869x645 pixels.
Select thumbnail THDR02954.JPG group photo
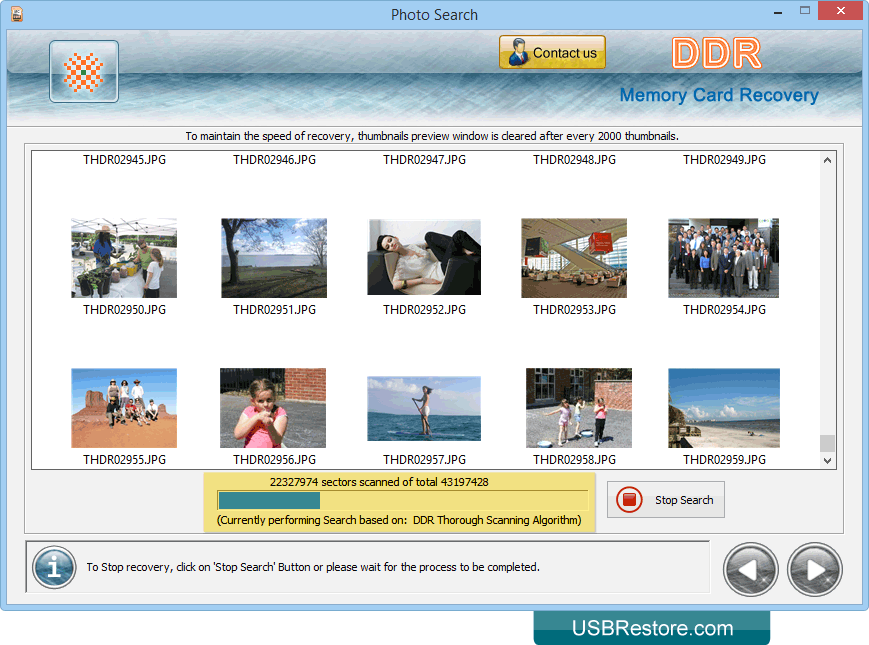pyautogui.click(x=724, y=258)
